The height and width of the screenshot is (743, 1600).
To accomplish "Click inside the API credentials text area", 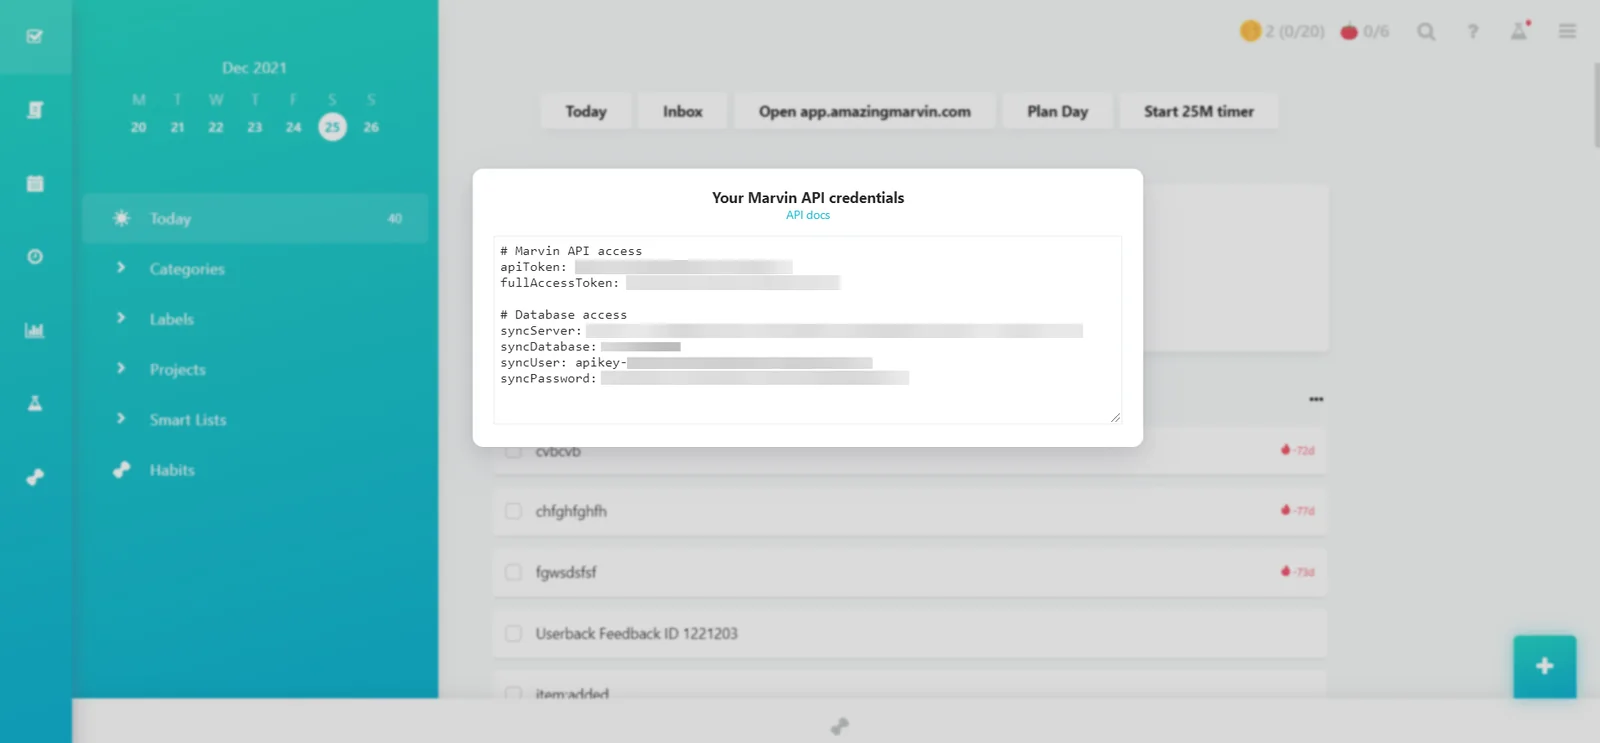I will coord(808,330).
